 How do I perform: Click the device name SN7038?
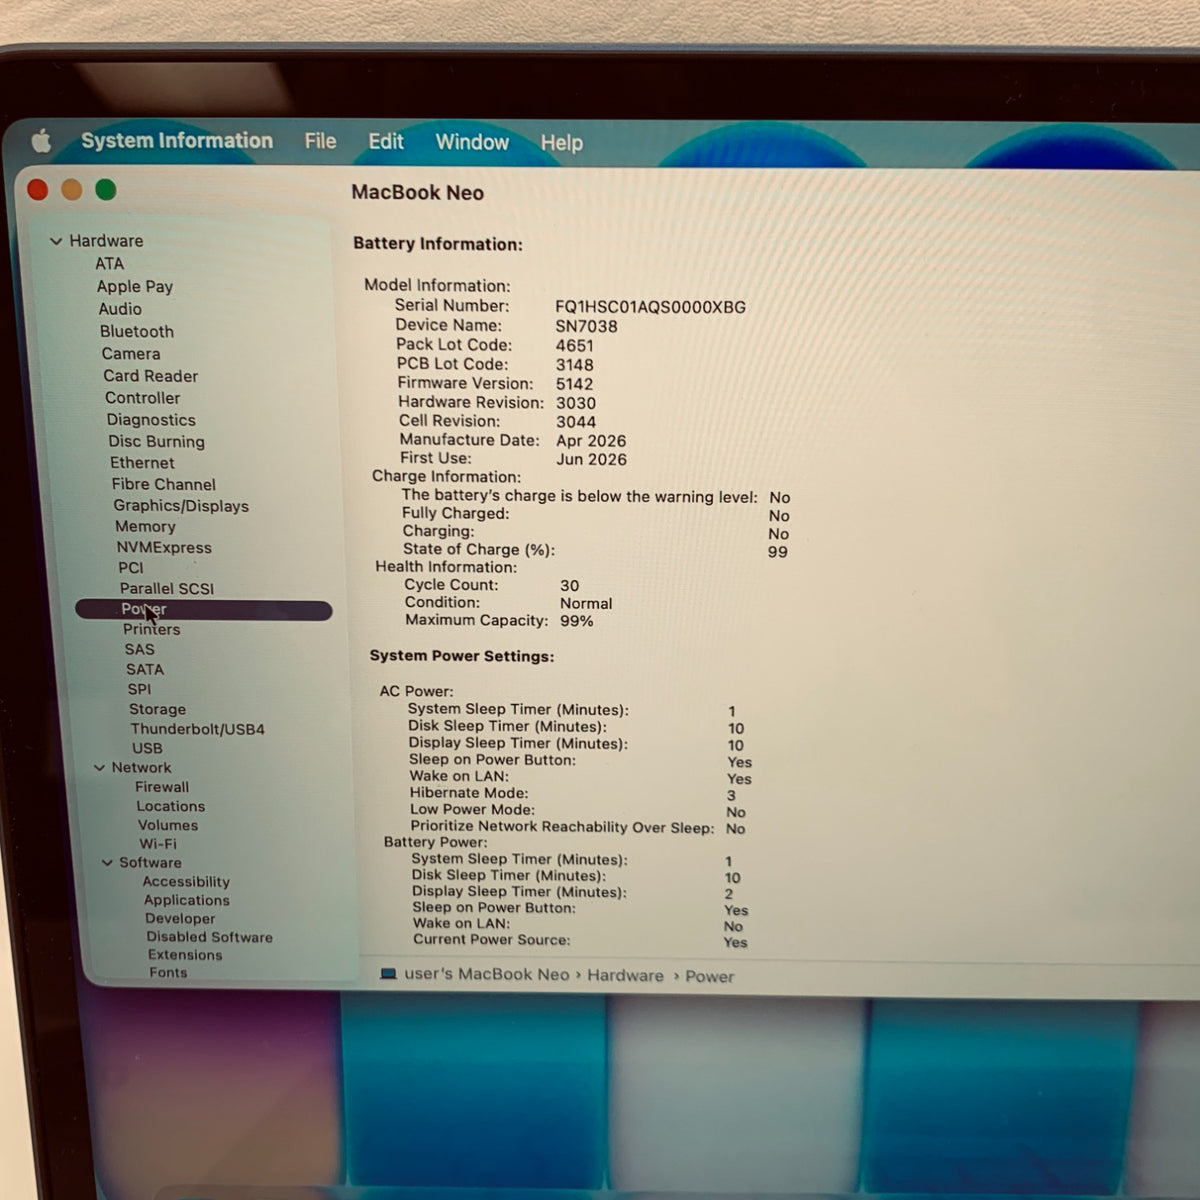point(586,326)
